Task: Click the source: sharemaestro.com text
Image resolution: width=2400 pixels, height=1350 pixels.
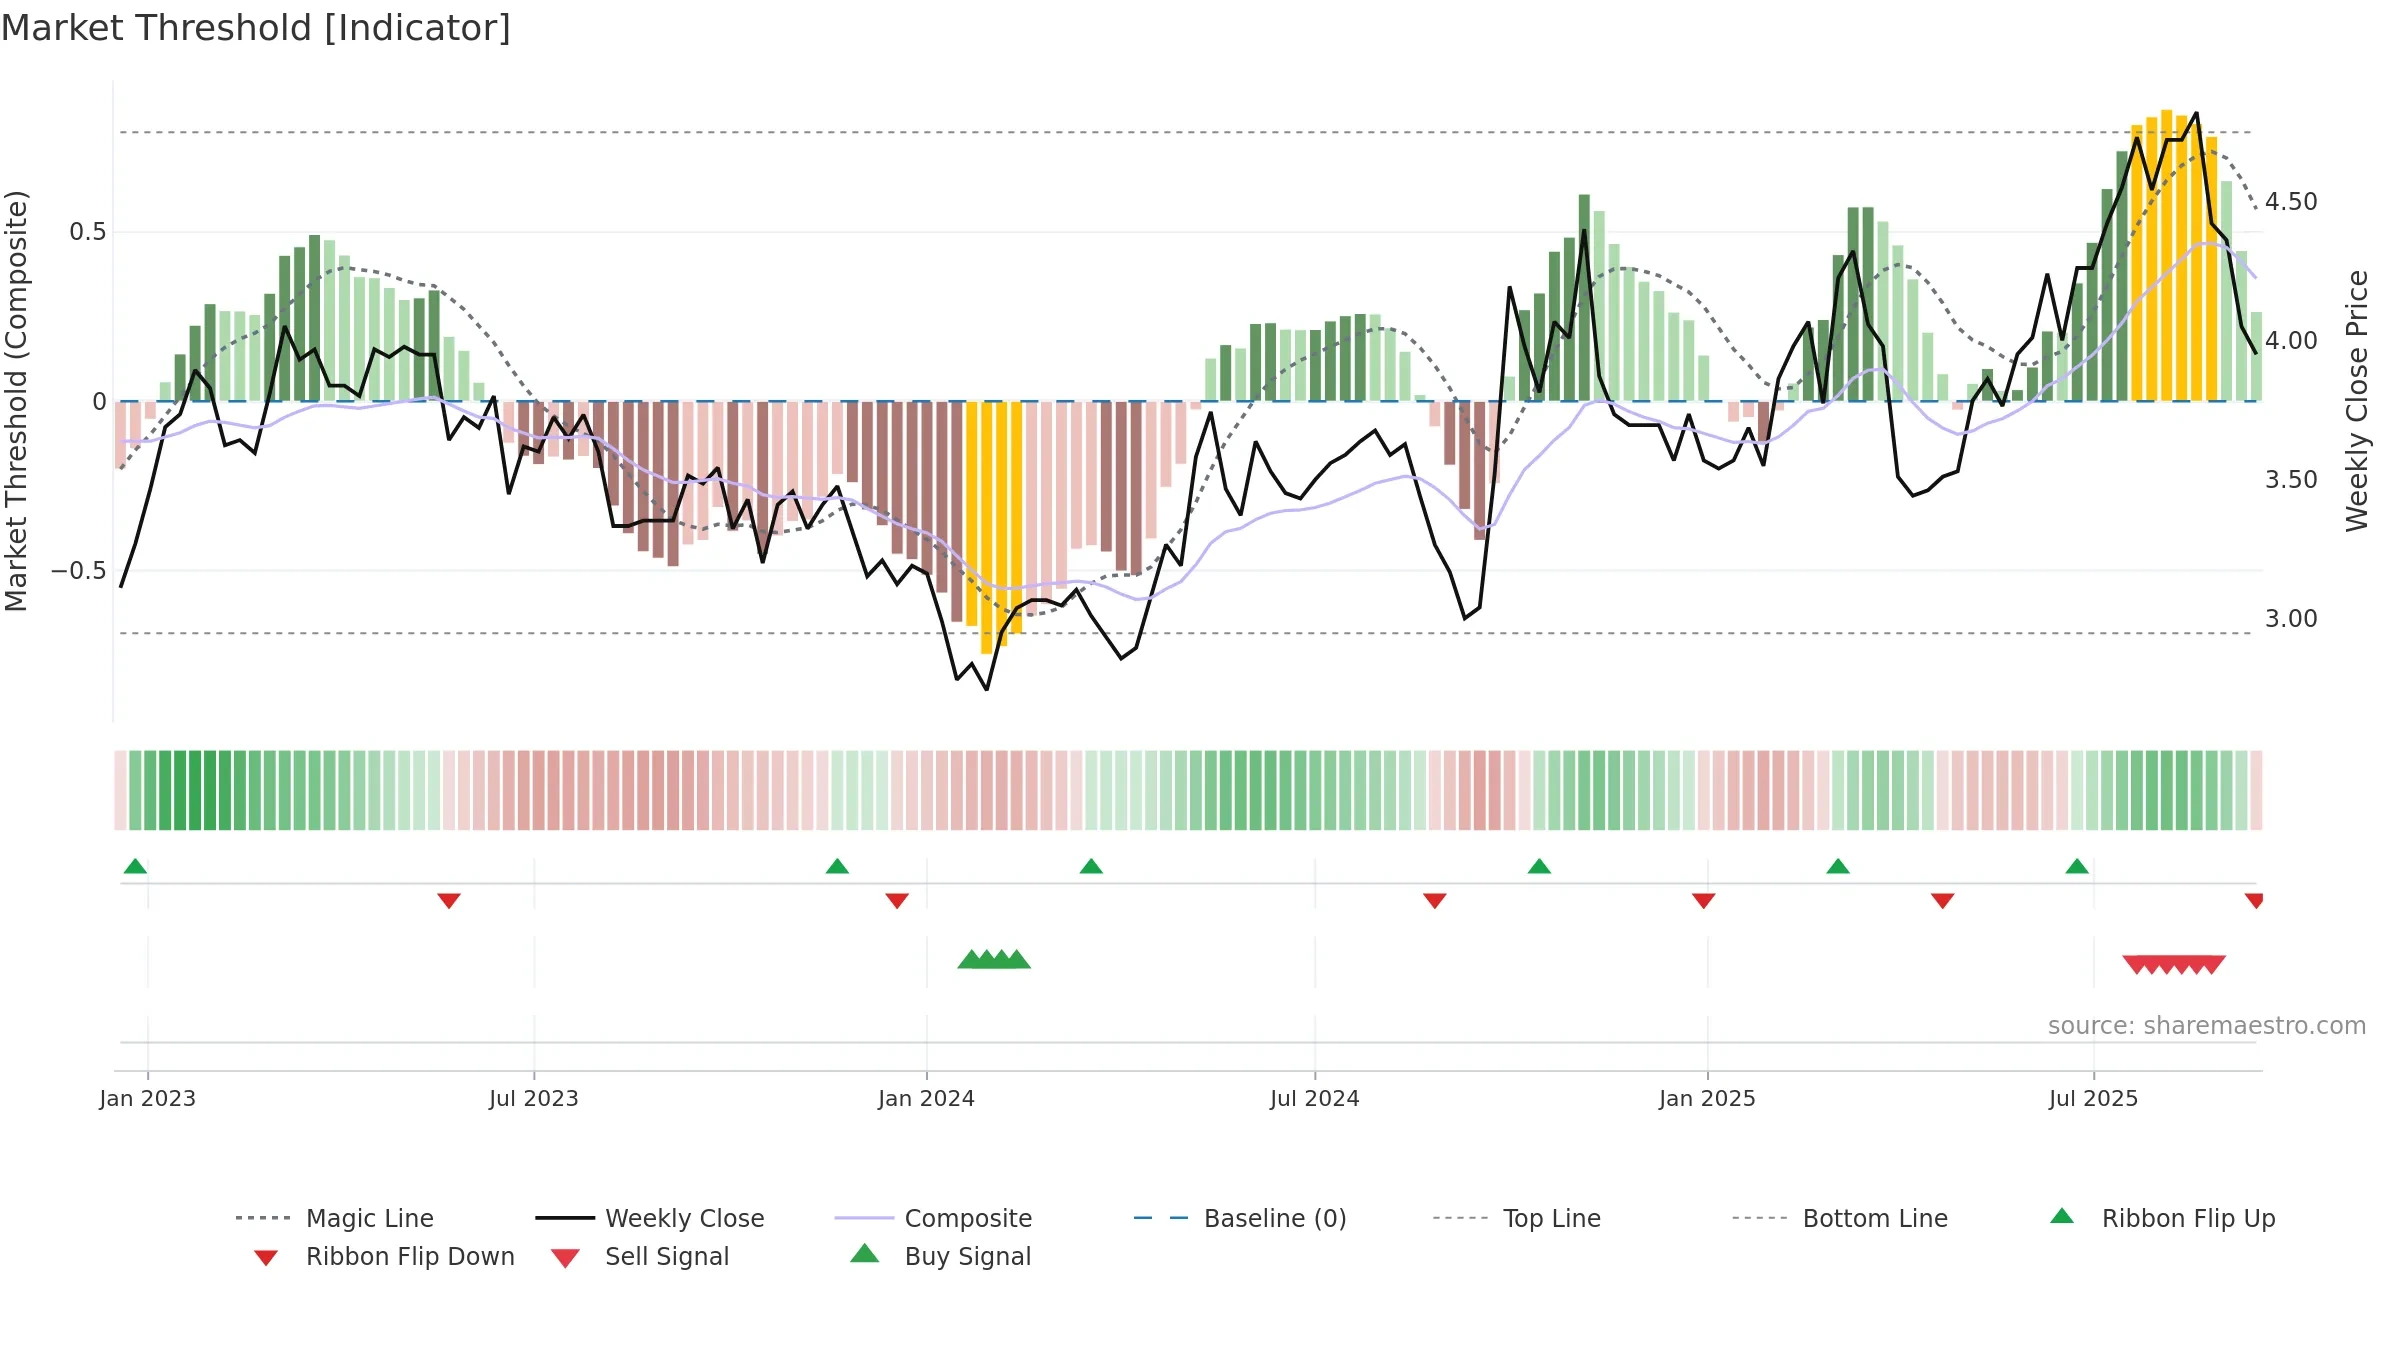Action: (2207, 1026)
